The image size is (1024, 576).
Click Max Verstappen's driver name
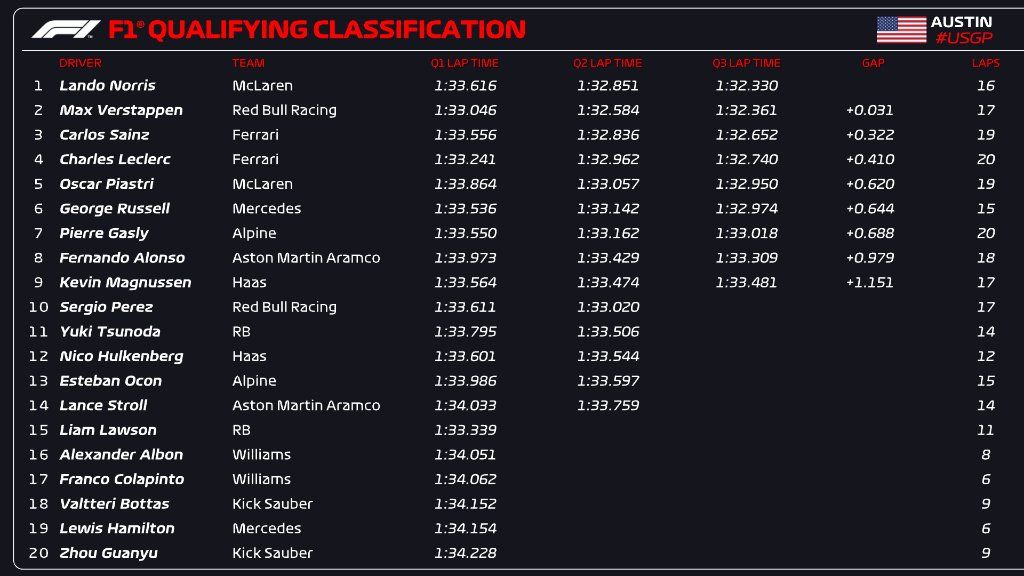[121, 110]
